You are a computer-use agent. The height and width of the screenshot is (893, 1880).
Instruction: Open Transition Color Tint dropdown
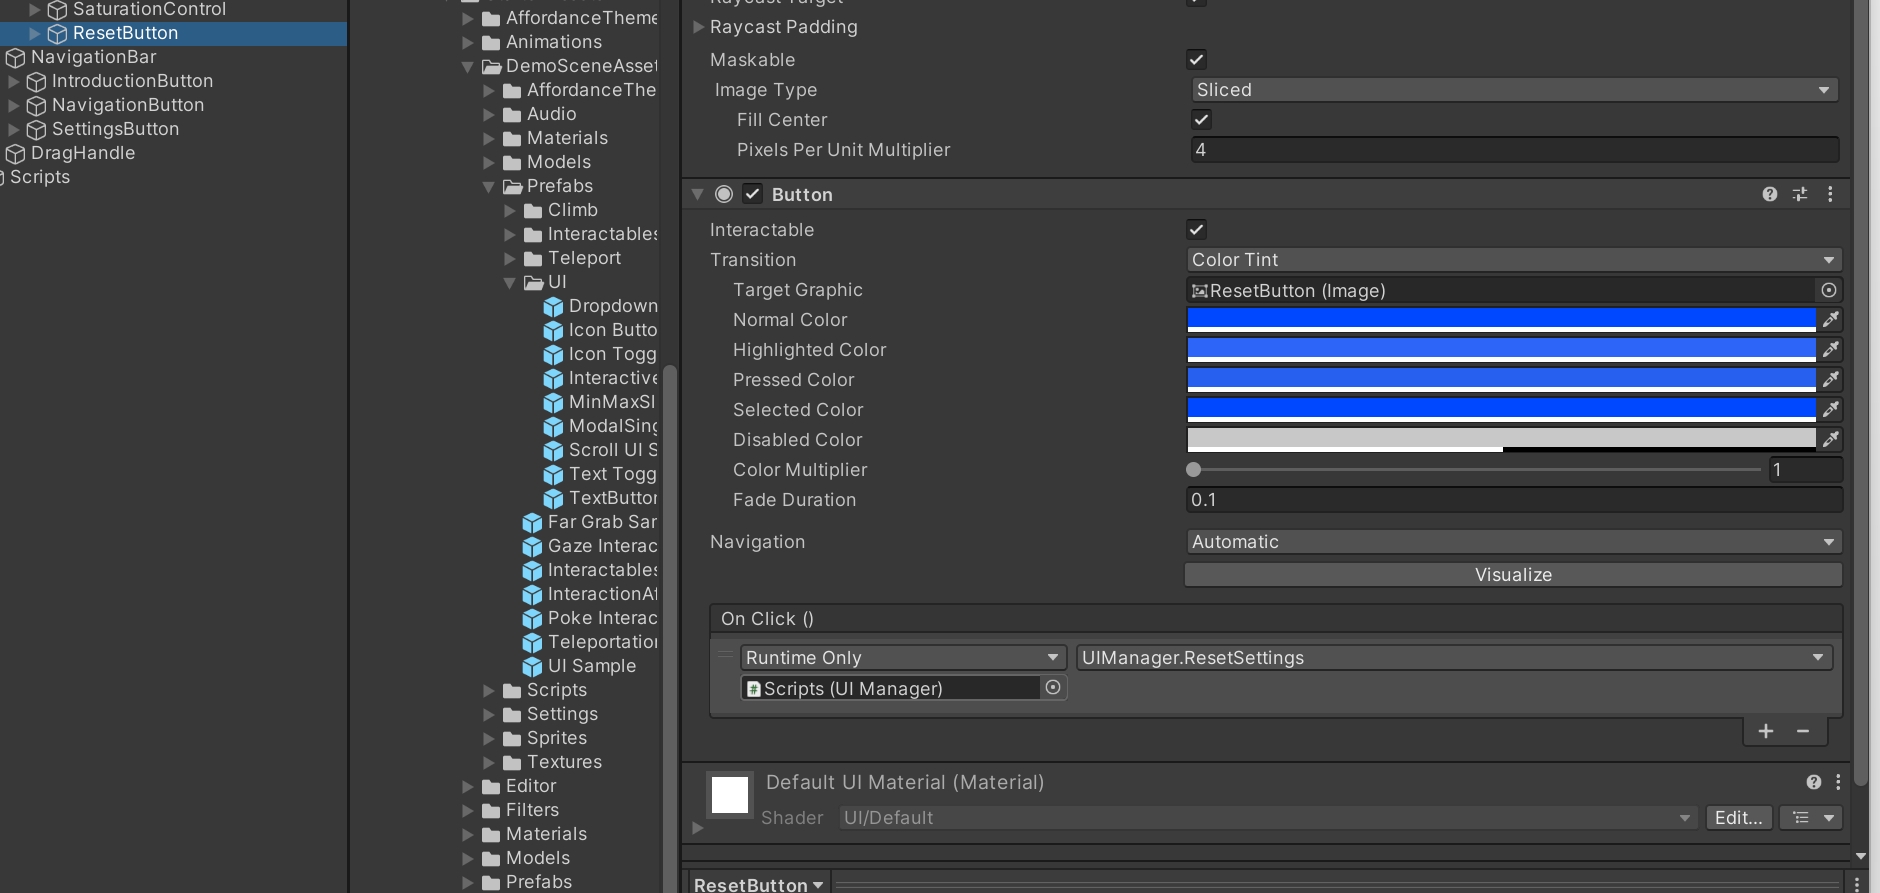[x=1513, y=259]
